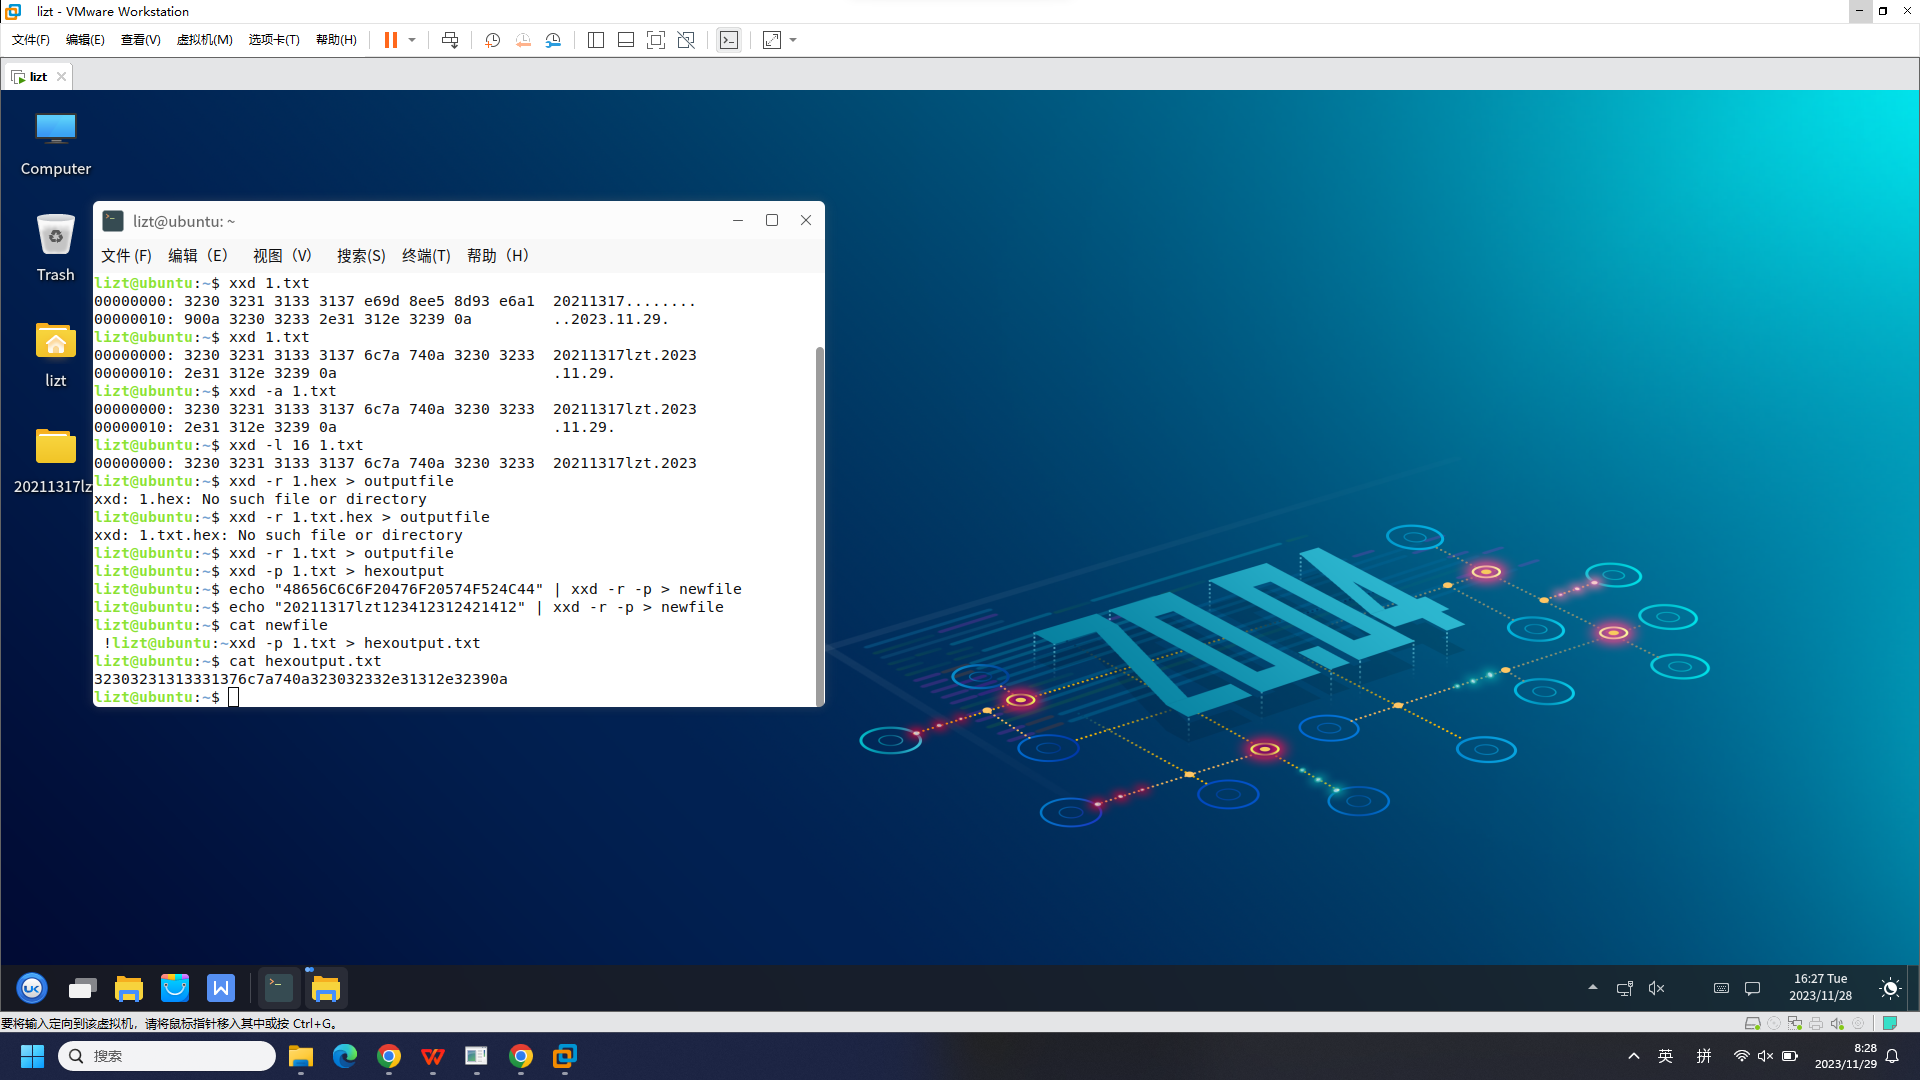Screen dimensions: 1920x1080
Task: Toggle Unity mode icon
Action: [x=686, y=40]
